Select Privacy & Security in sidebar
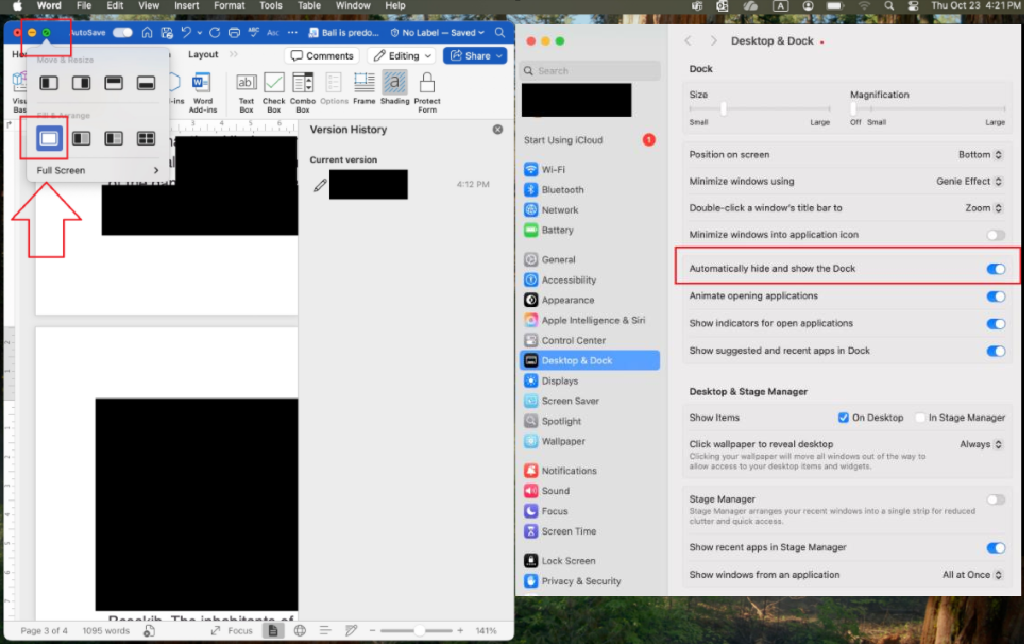The width and height of the screenshot is (1024, 644). [590, 581]
